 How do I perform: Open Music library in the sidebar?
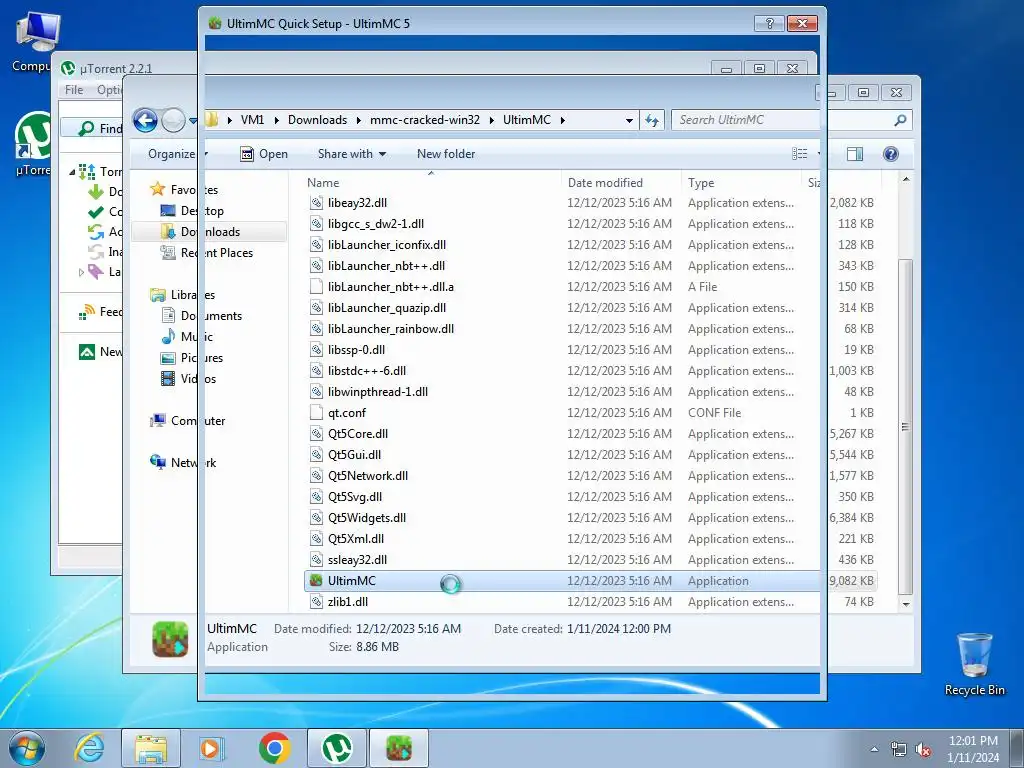coord(197,337)
